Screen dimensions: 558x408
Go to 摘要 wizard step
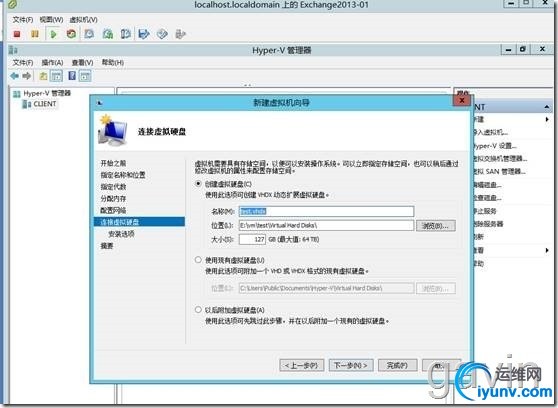107,246
